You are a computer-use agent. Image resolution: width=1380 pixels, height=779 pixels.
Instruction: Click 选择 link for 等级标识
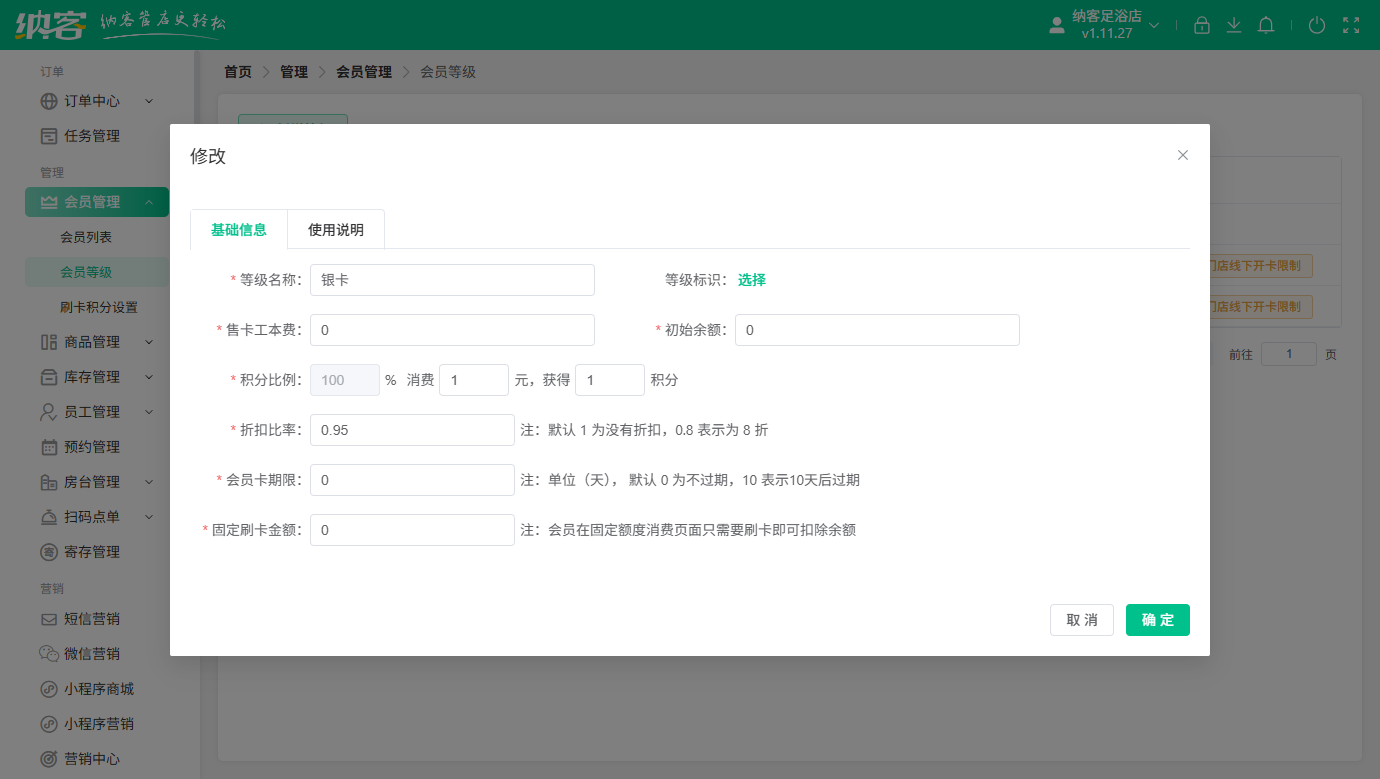click(x=752, y=280)
